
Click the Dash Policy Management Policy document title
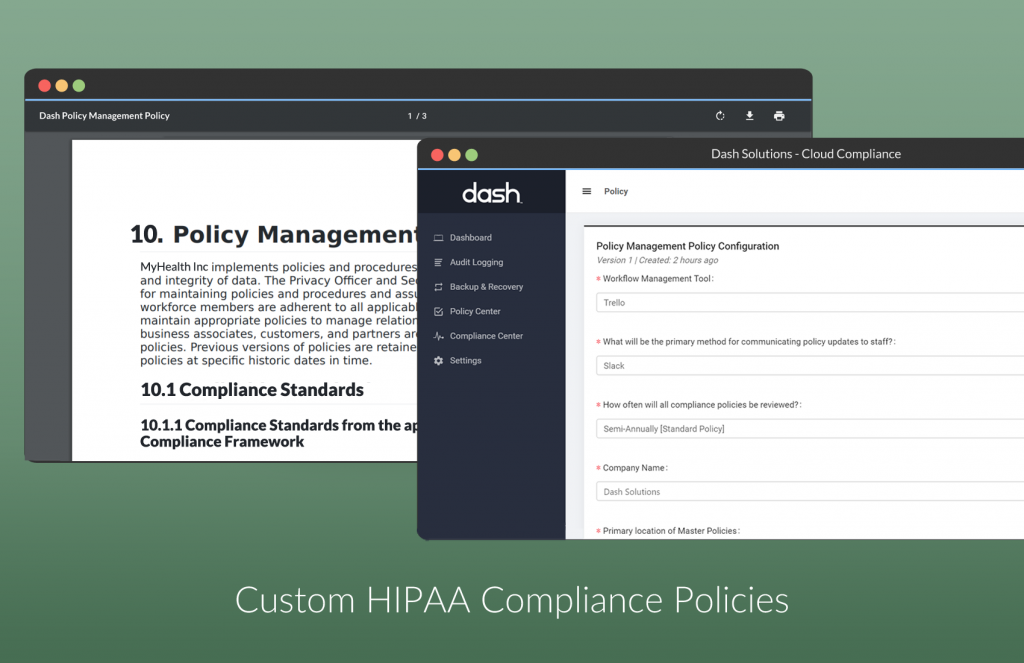tap(104, 116)
